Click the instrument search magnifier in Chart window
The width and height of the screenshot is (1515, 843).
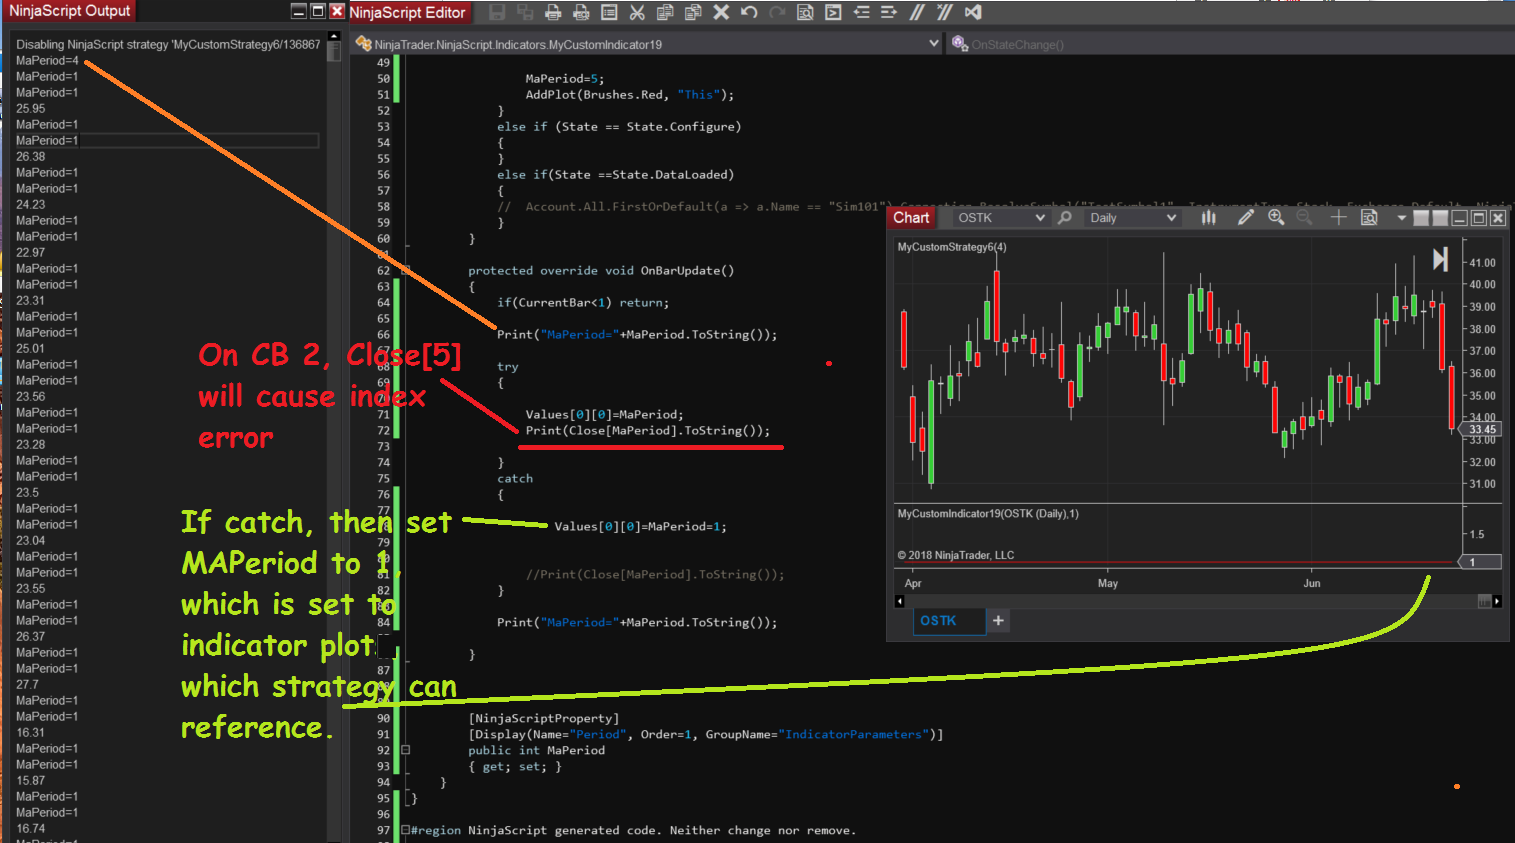[x=1065, y=217]
